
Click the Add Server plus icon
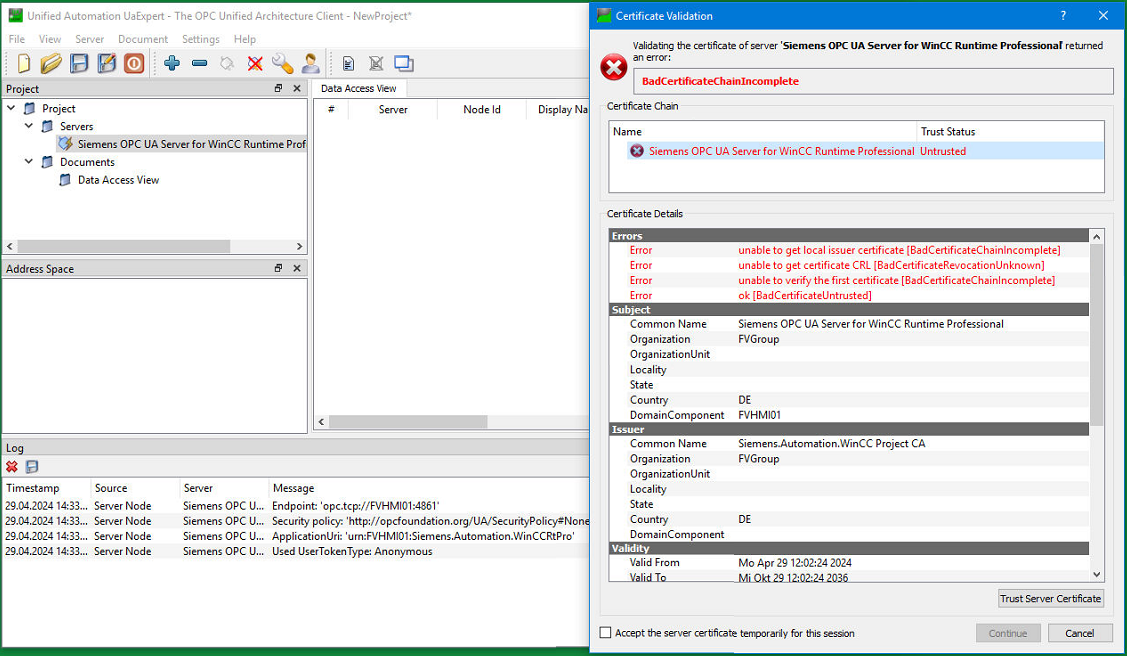click(x=172, y=63)
